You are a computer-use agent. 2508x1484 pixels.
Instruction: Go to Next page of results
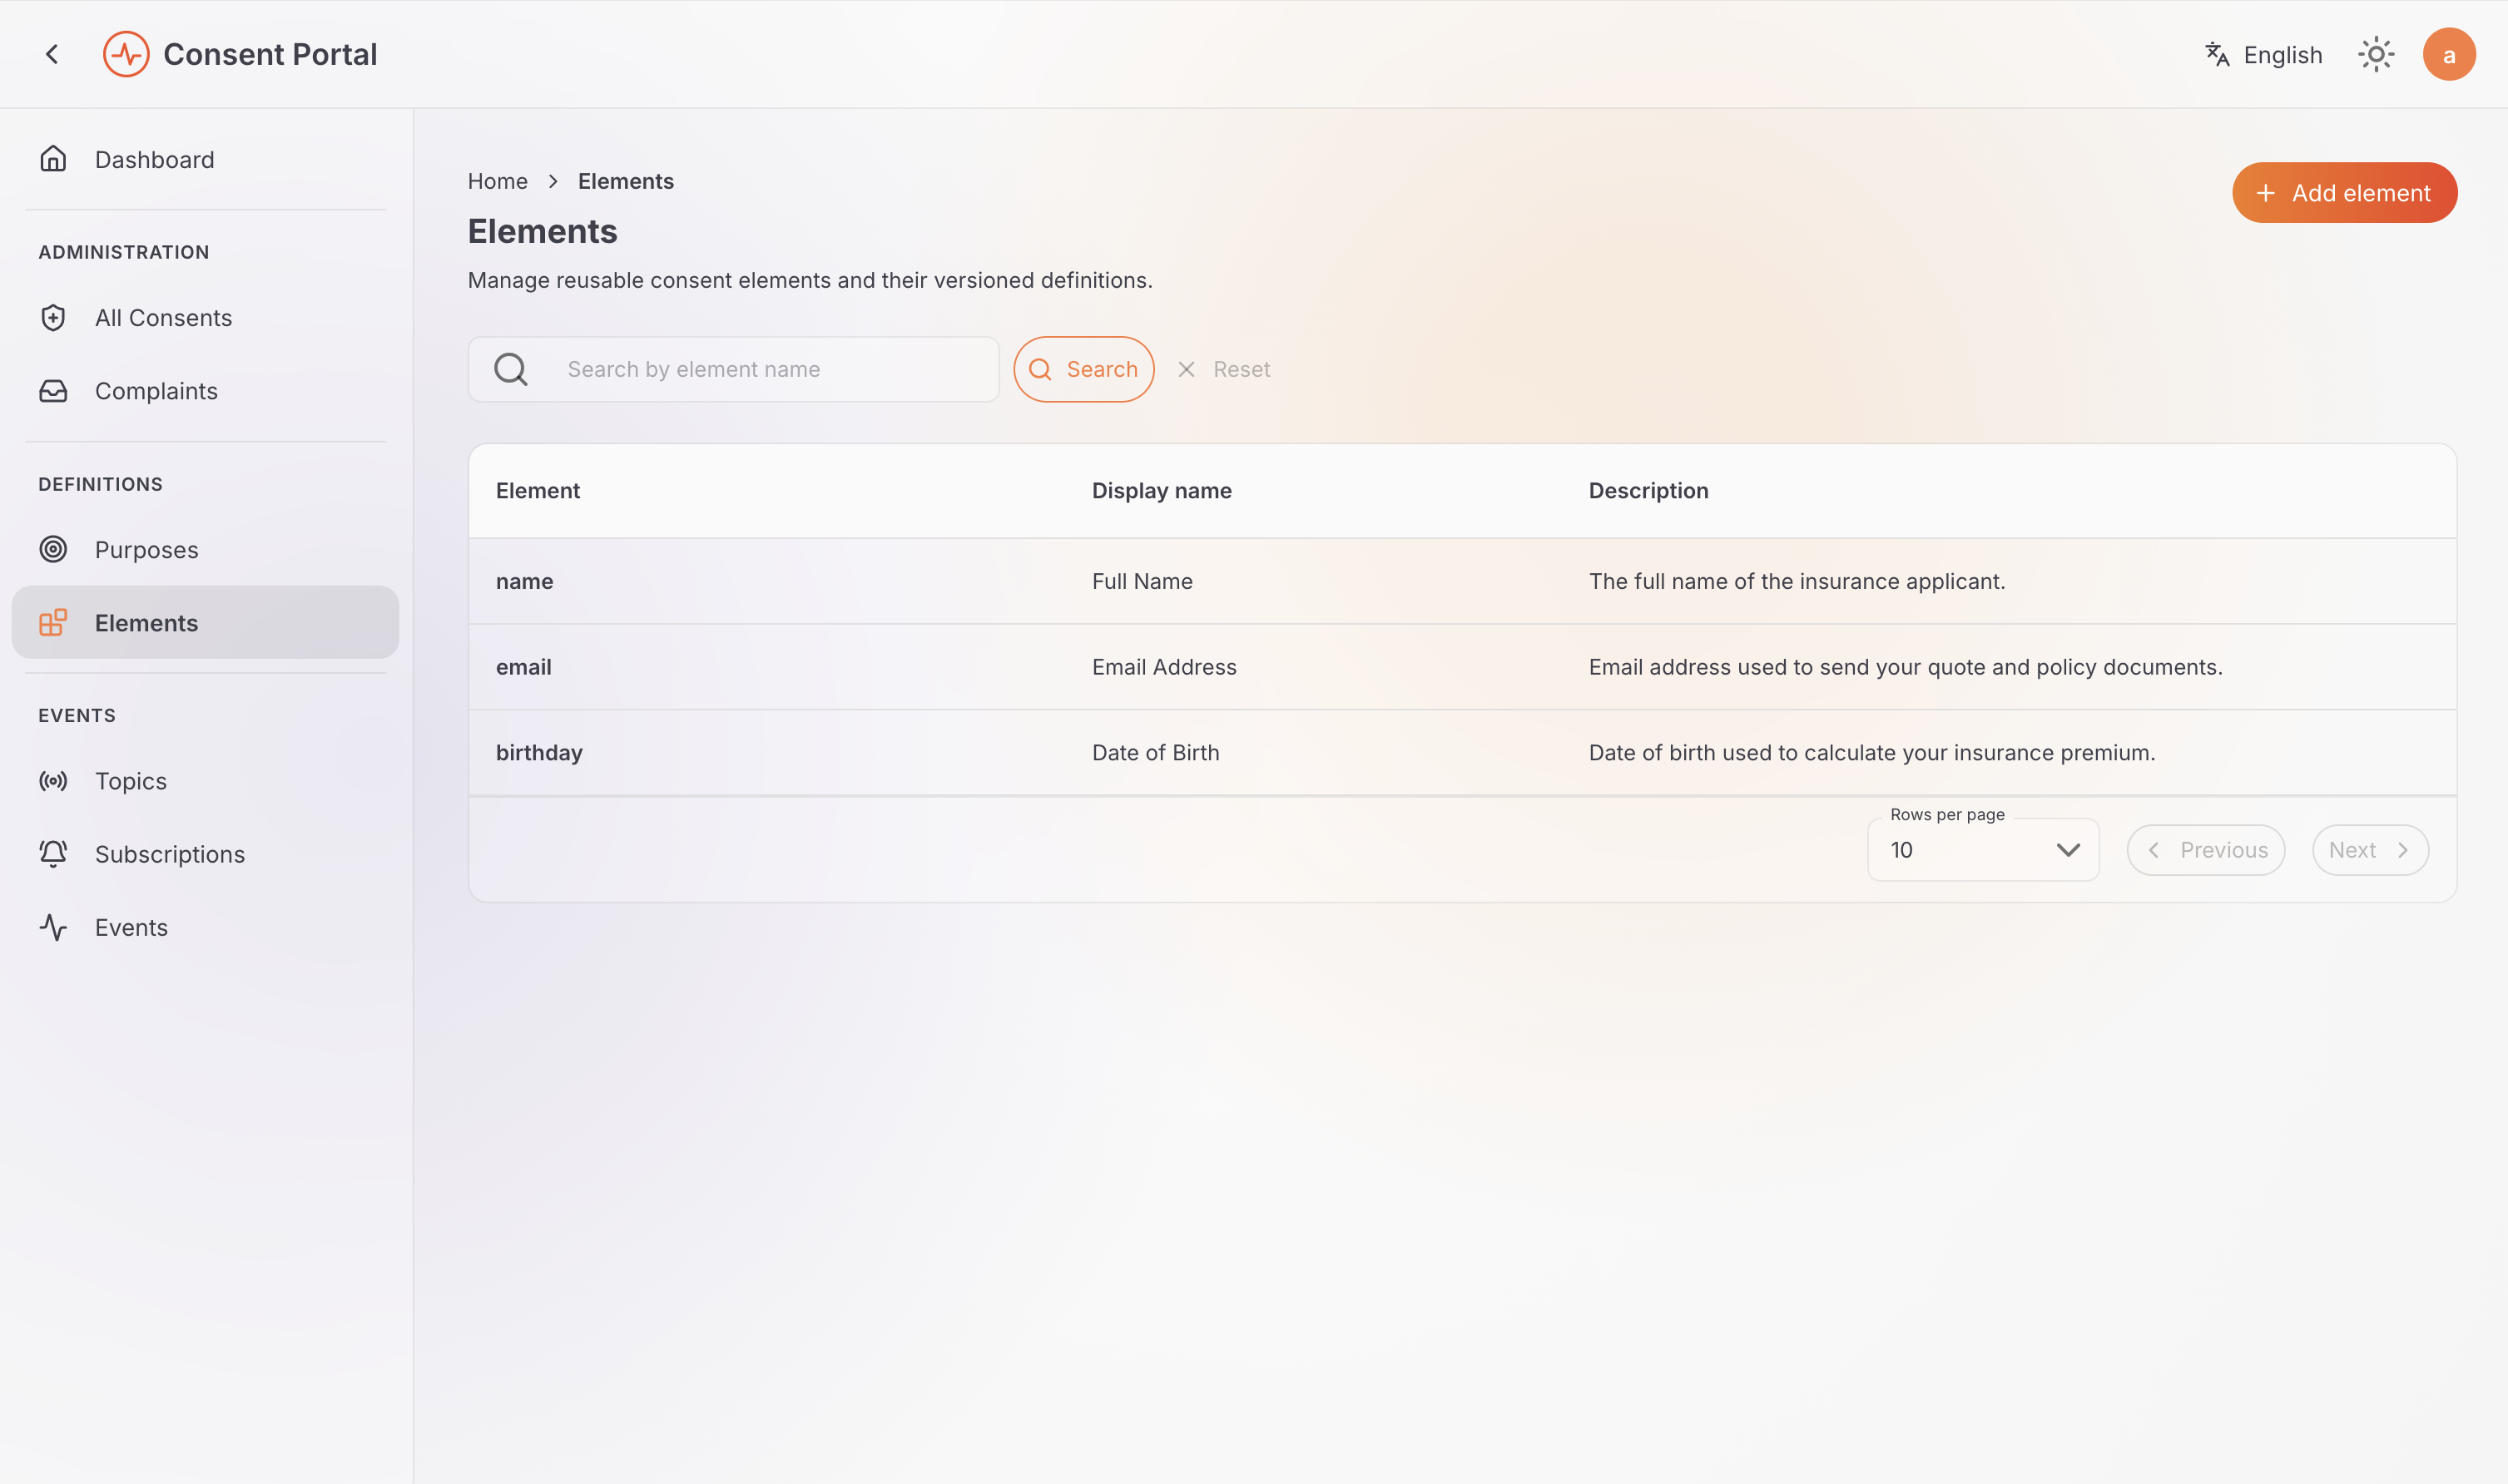point(2370,850)
